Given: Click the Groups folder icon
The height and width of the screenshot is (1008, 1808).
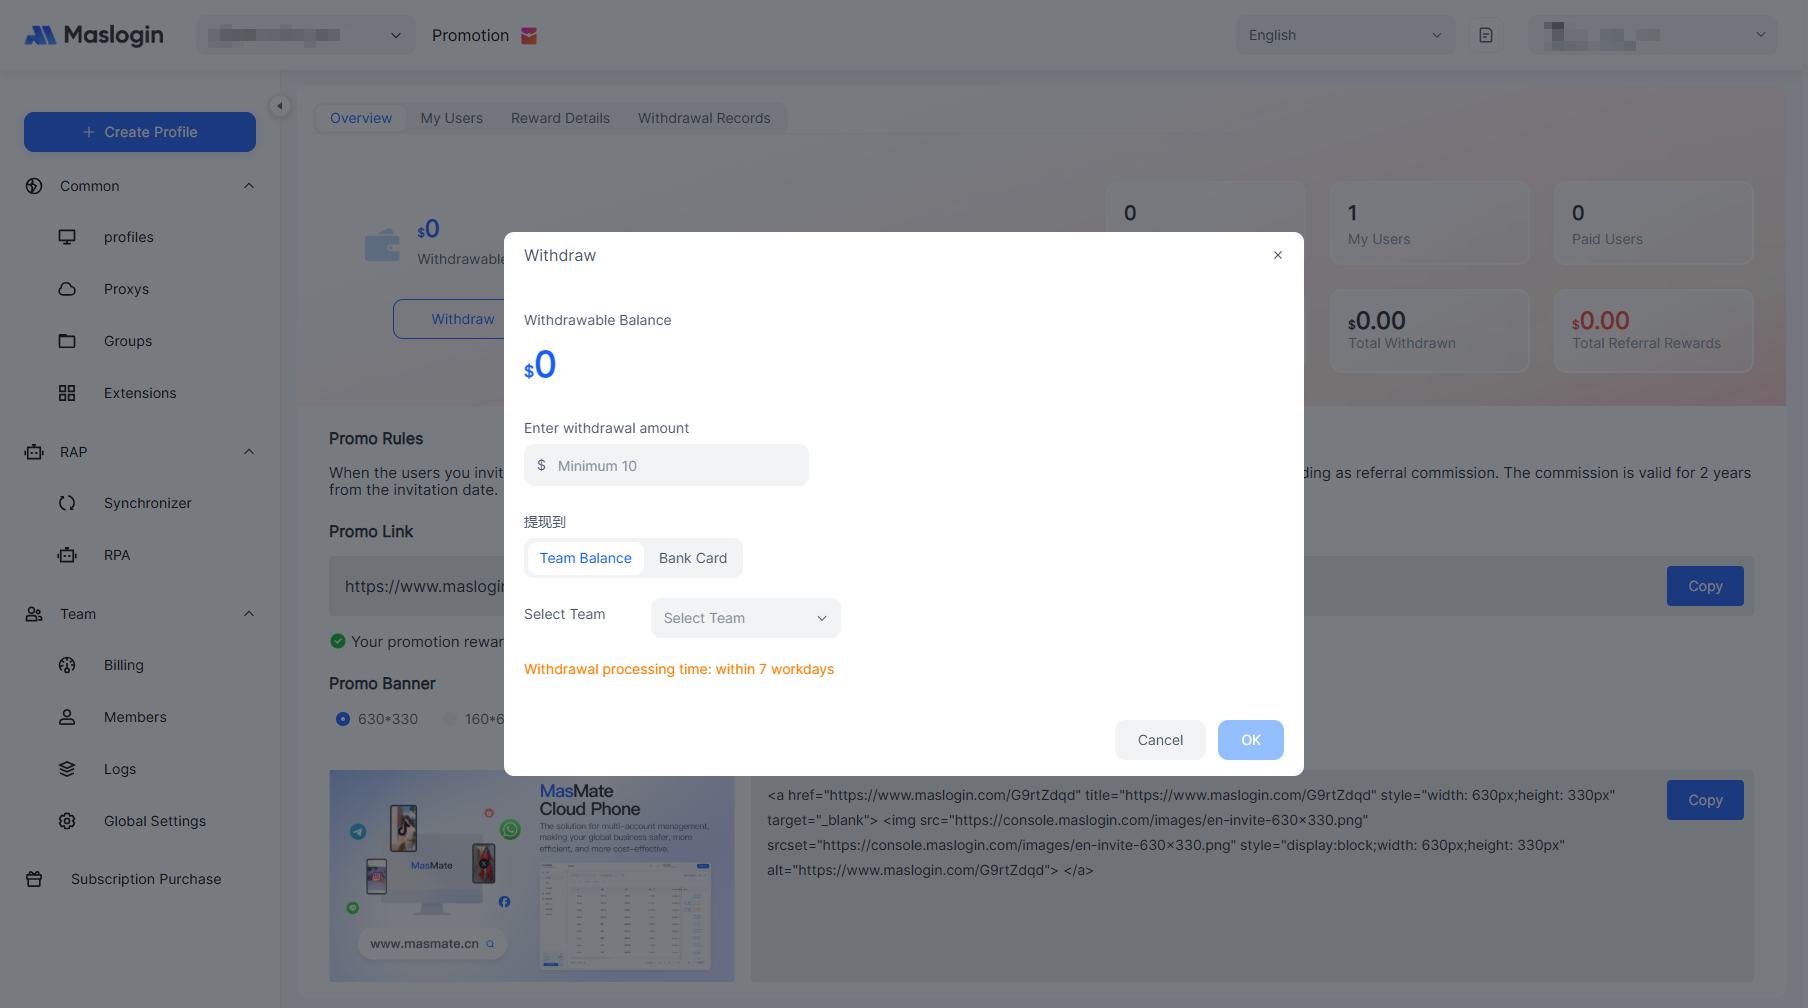Looking at the screenshot, I should [67, 341].
